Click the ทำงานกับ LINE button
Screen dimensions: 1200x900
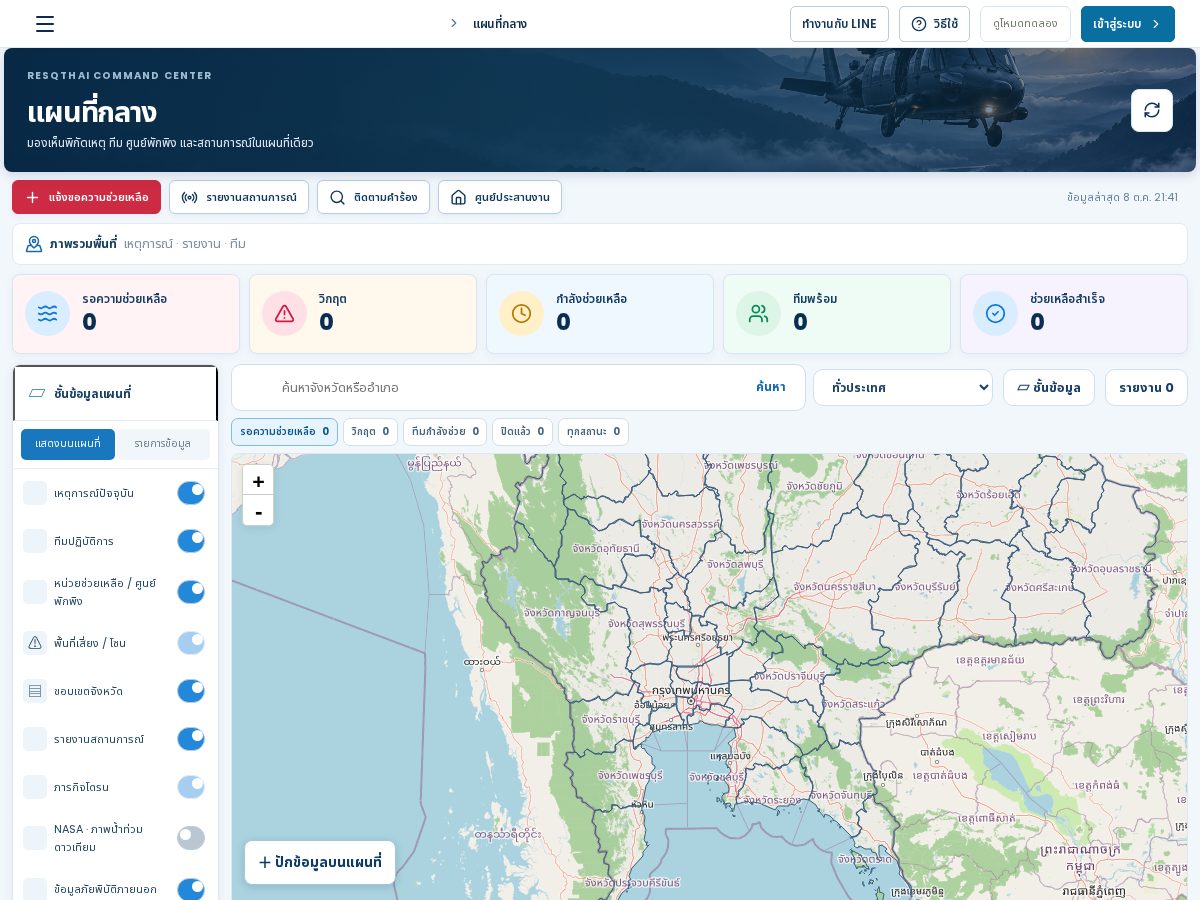839,24
